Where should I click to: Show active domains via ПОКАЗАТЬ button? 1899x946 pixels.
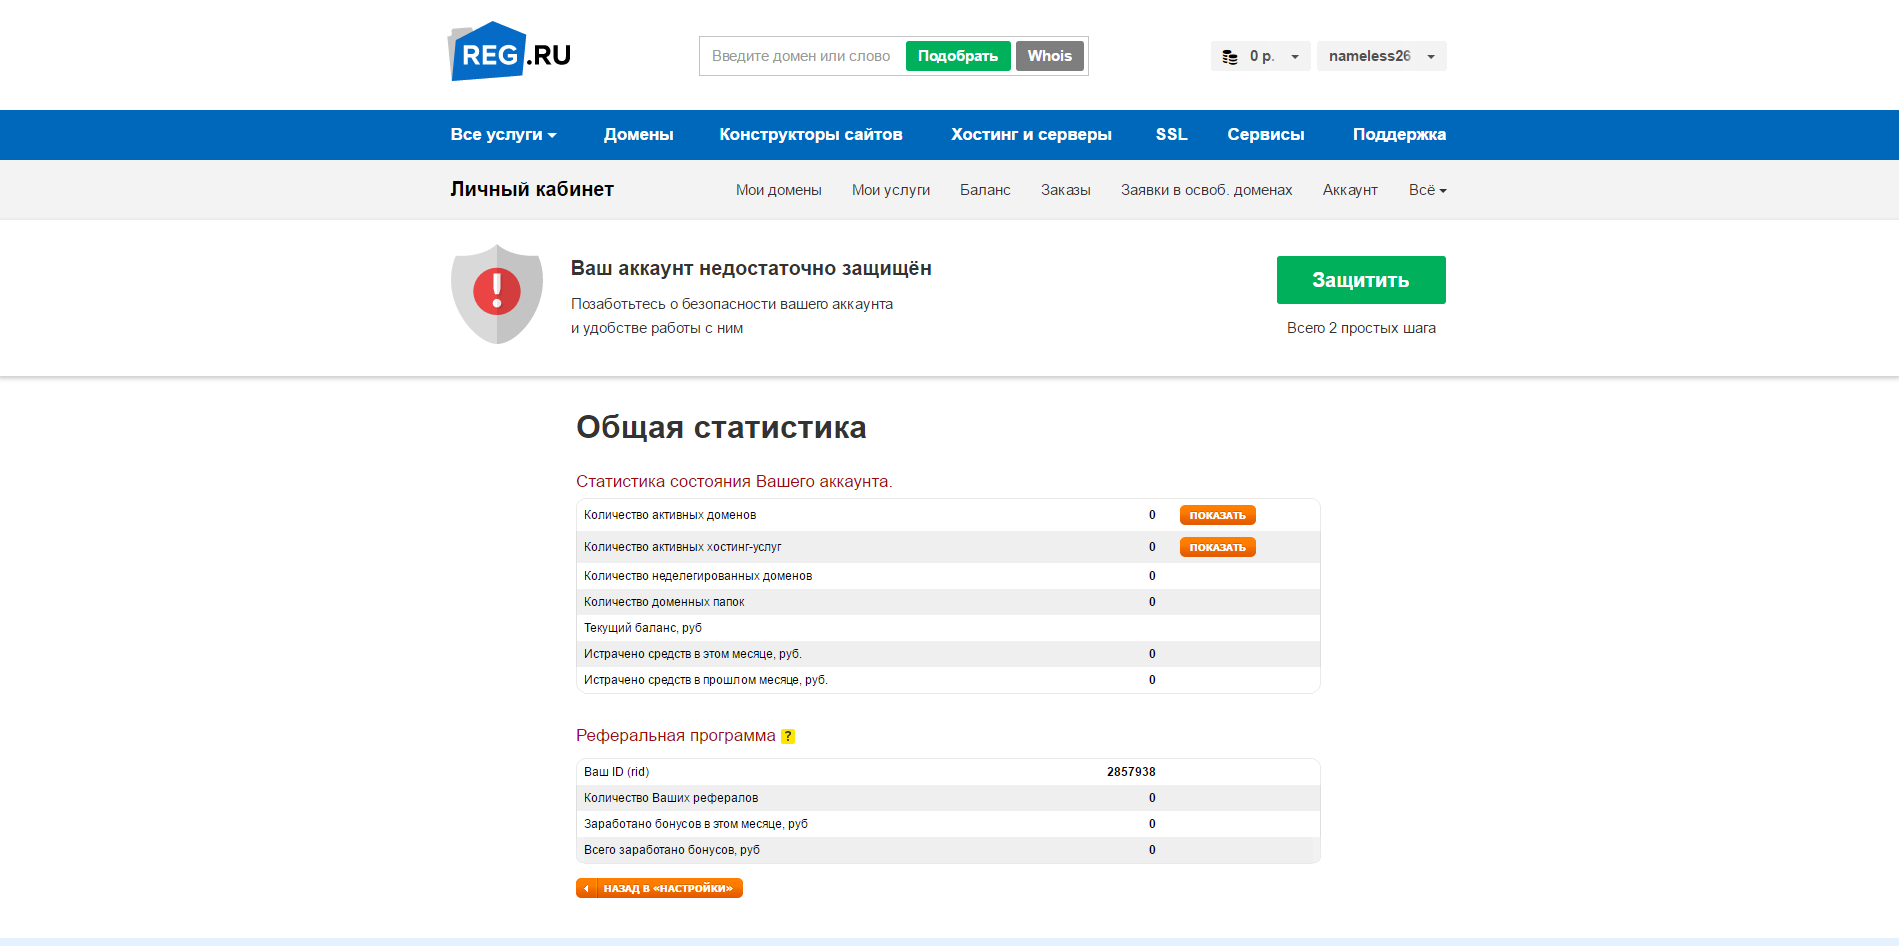1217,515
